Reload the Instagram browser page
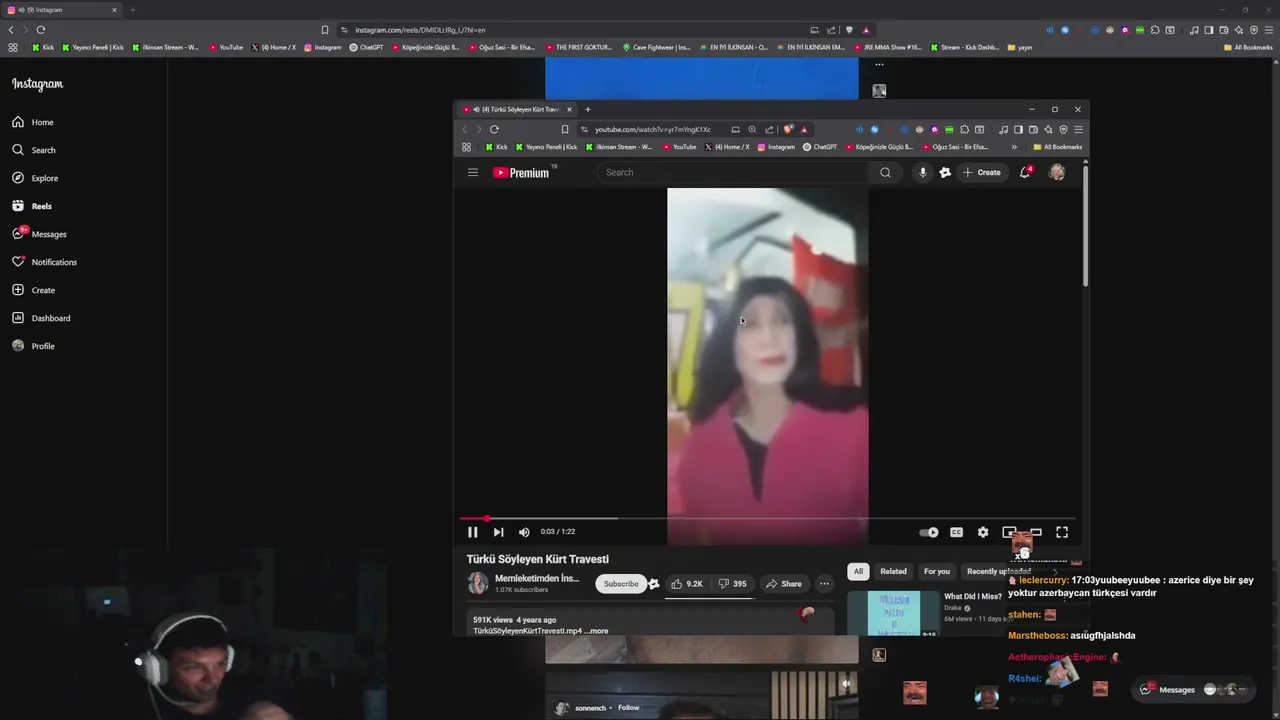Image resolution: width=1280 pixels, height=720 pixels. point(40,30)
